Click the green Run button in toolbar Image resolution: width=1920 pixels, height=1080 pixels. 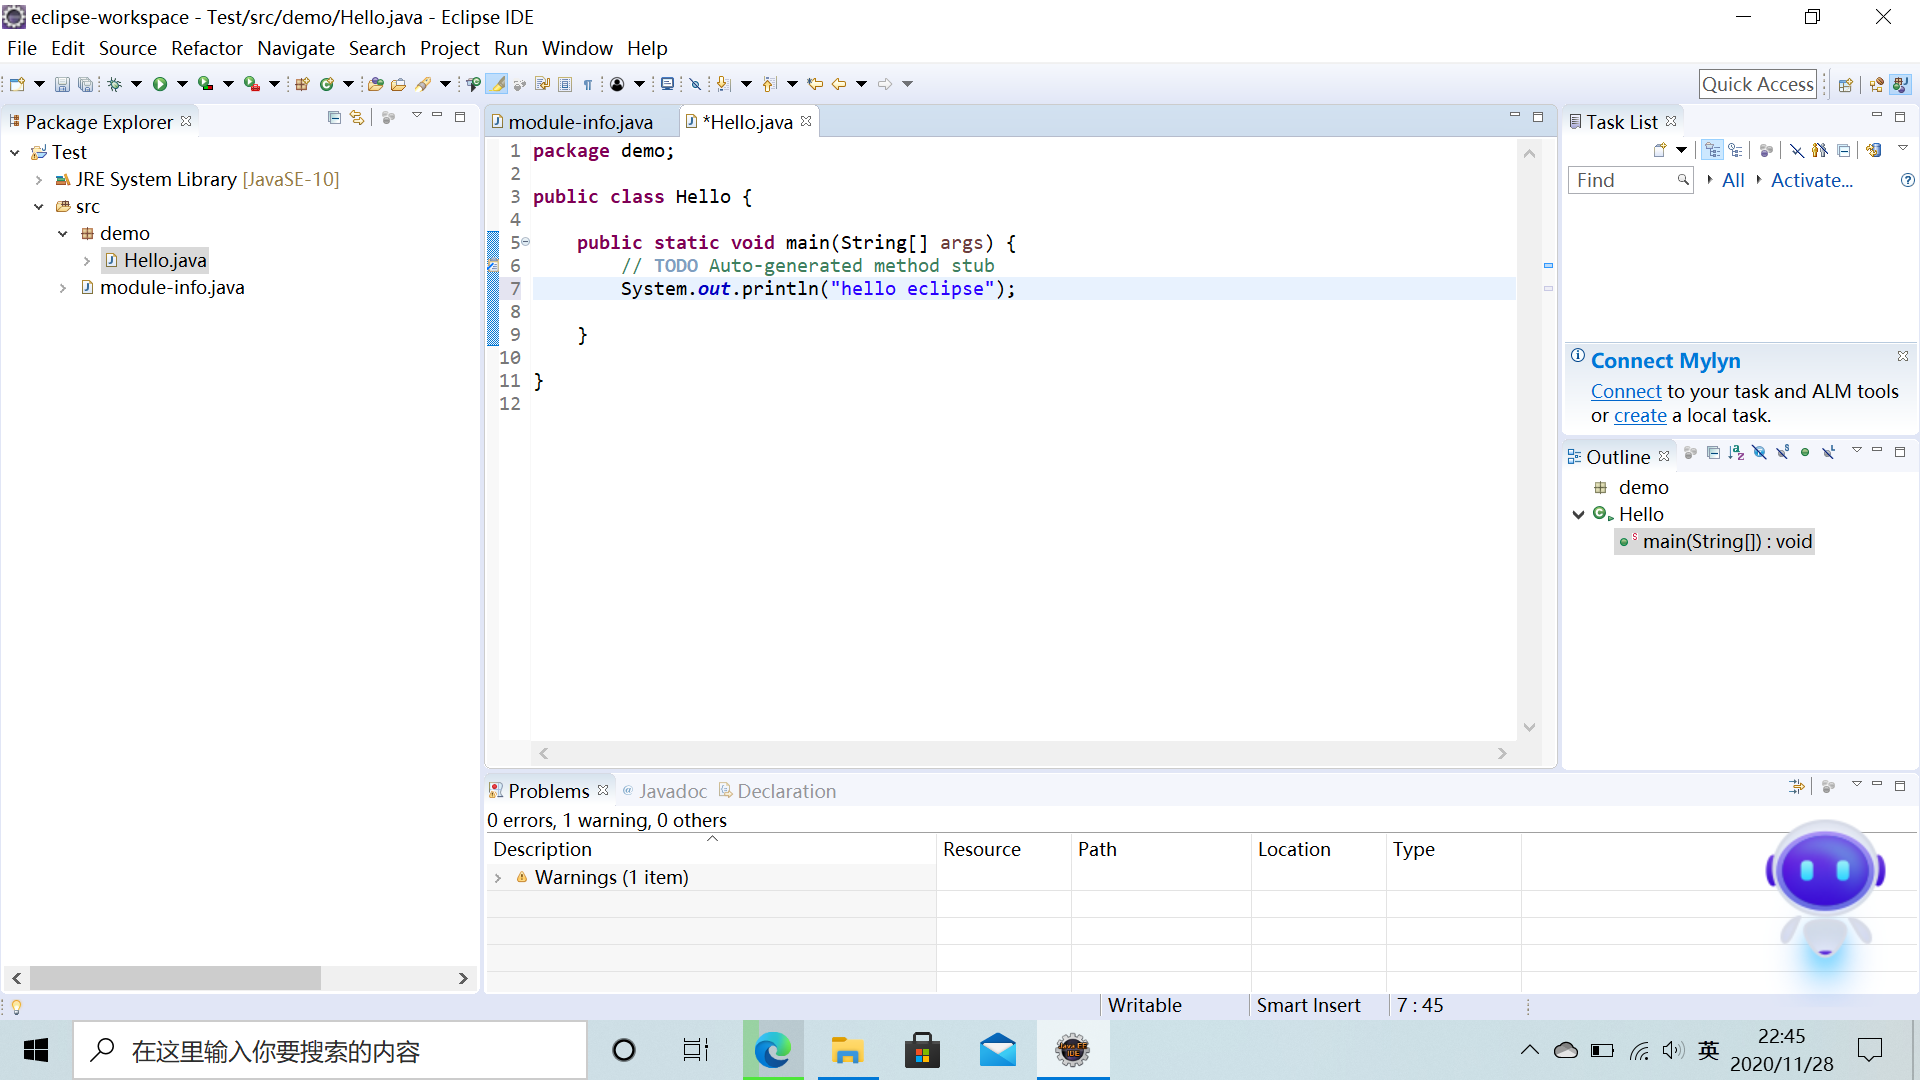click(x=160, y=84)
